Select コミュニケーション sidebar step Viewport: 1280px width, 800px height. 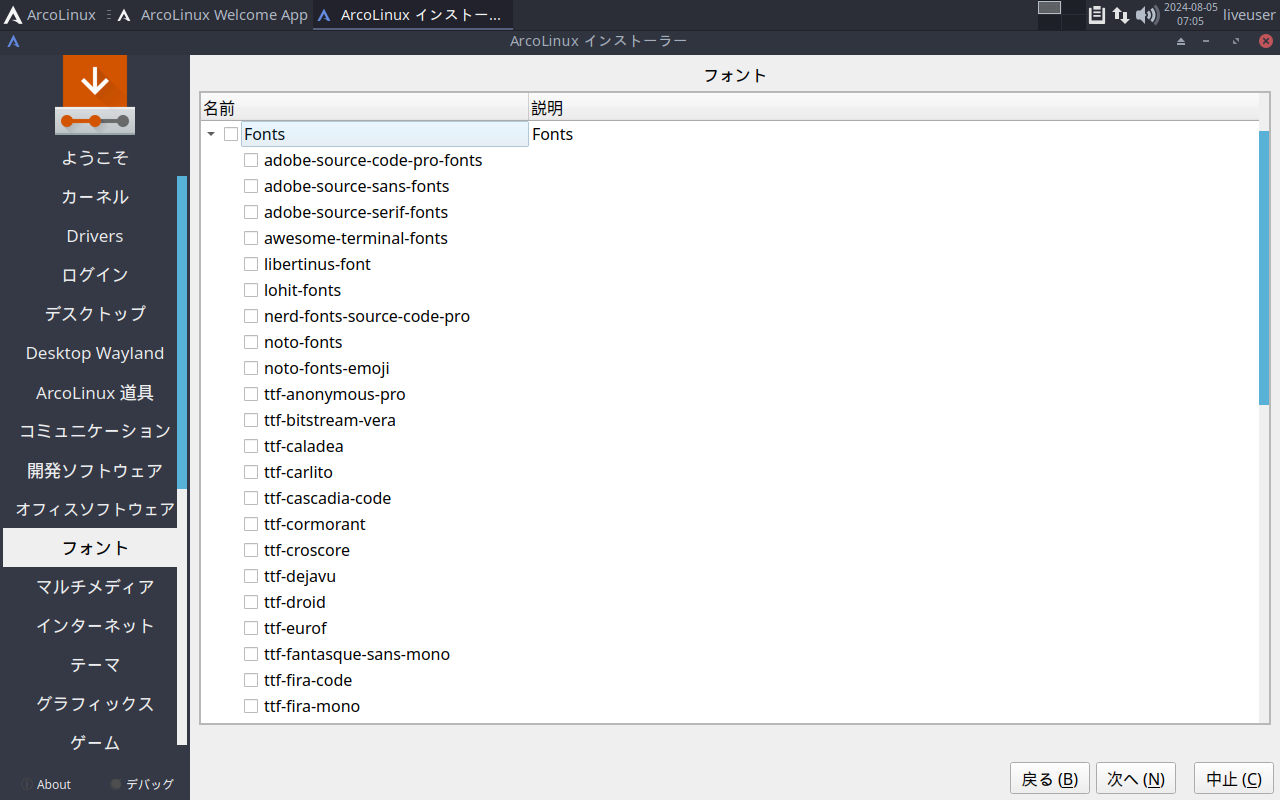click(x=95, y=431)
